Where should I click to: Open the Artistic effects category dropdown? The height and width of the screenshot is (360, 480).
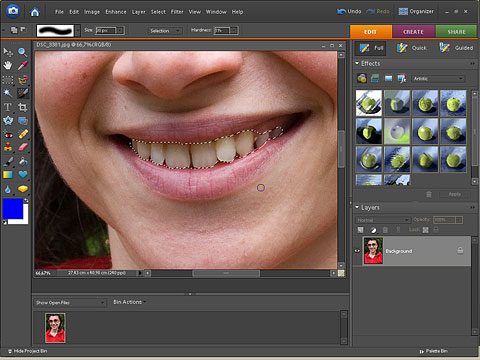point(438,79)
